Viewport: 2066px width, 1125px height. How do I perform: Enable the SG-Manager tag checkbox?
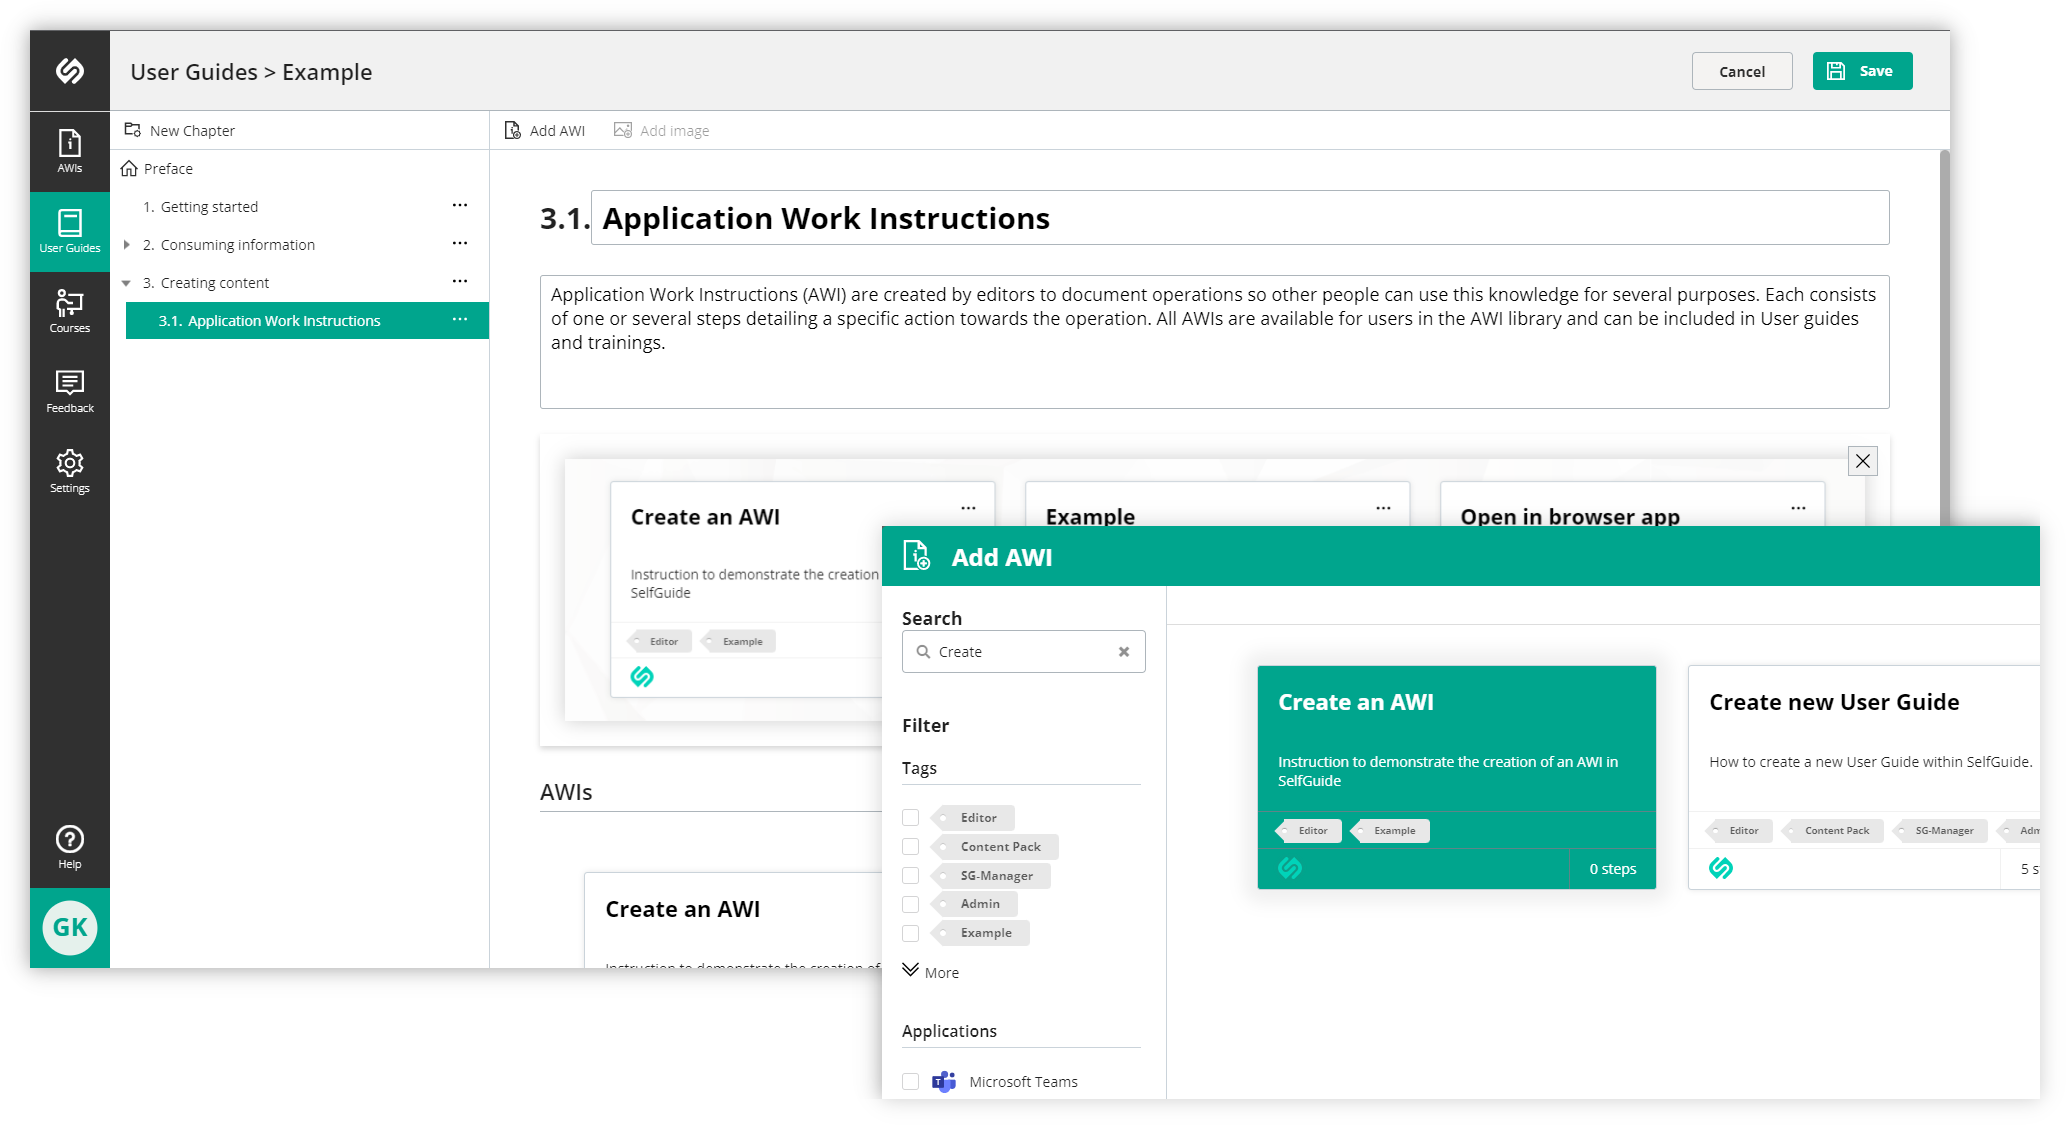pos(910,875)
